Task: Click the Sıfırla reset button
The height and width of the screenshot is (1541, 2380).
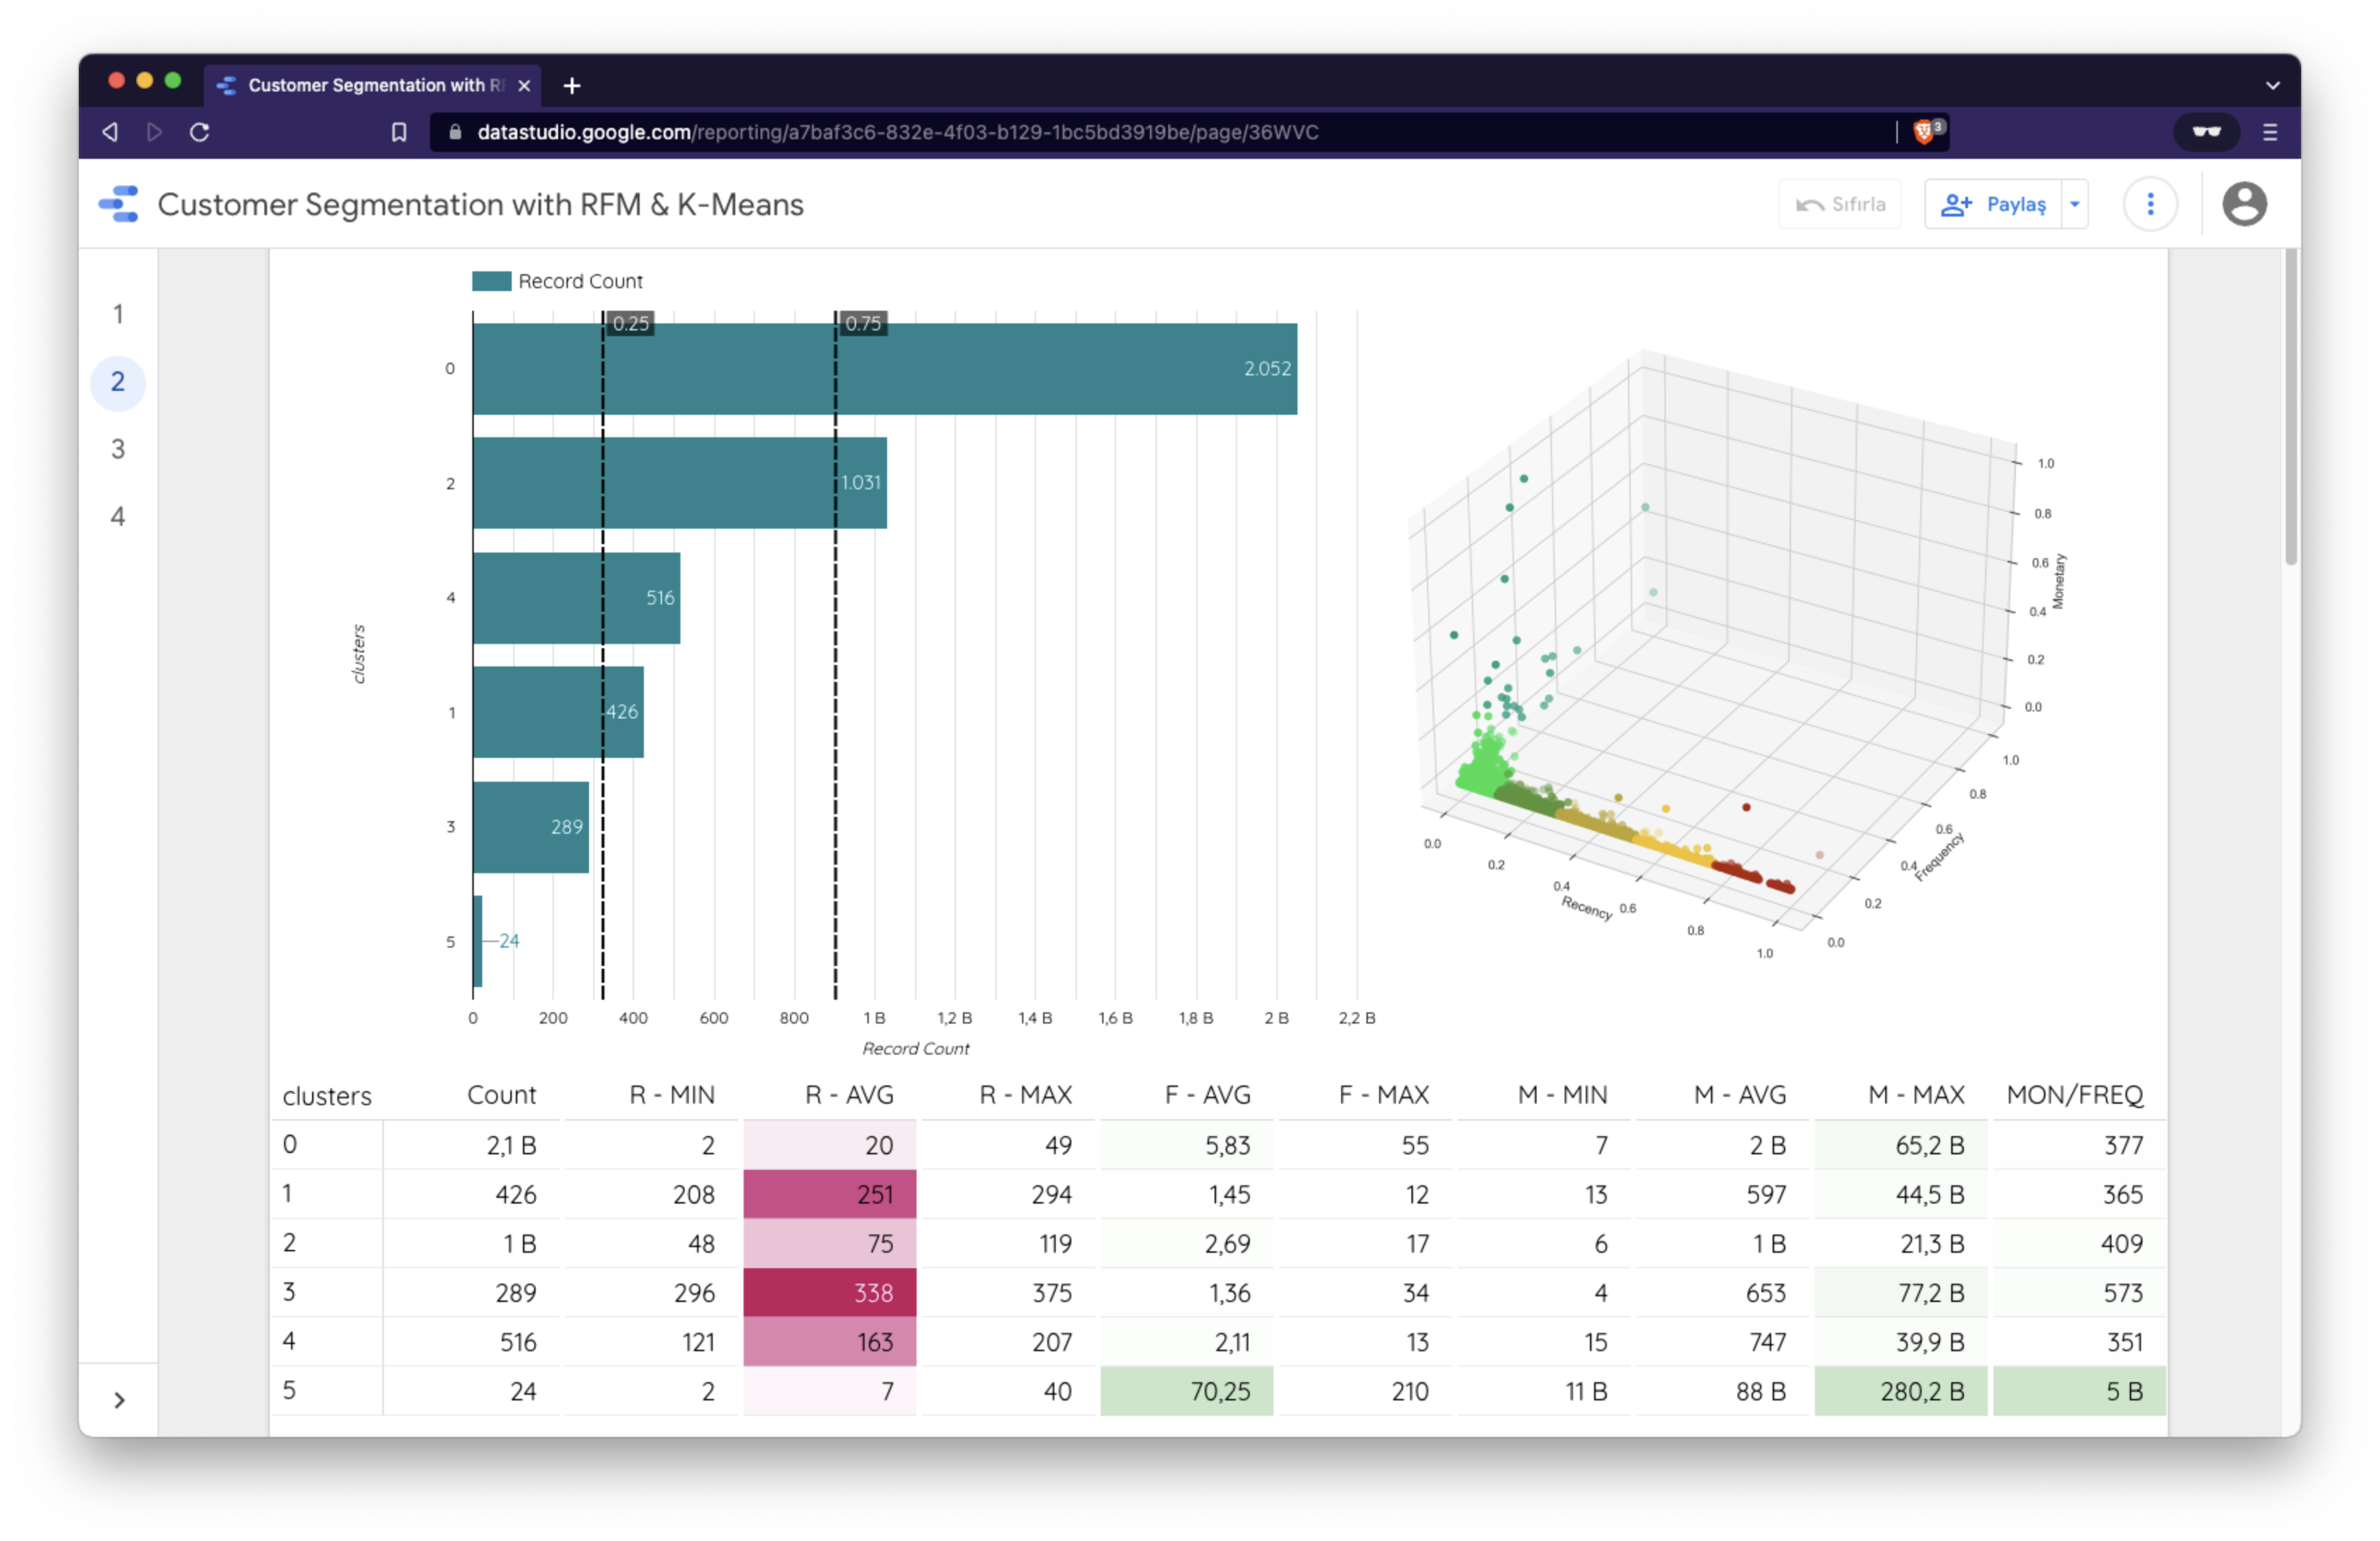Action: [x=1840, y=204]
